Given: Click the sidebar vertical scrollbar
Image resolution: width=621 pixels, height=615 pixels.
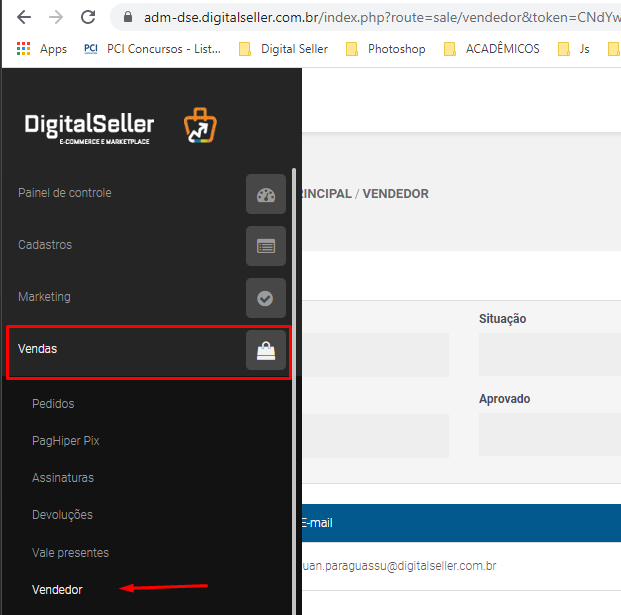Looking at the screenshot, I should click(x=294, y=390).
